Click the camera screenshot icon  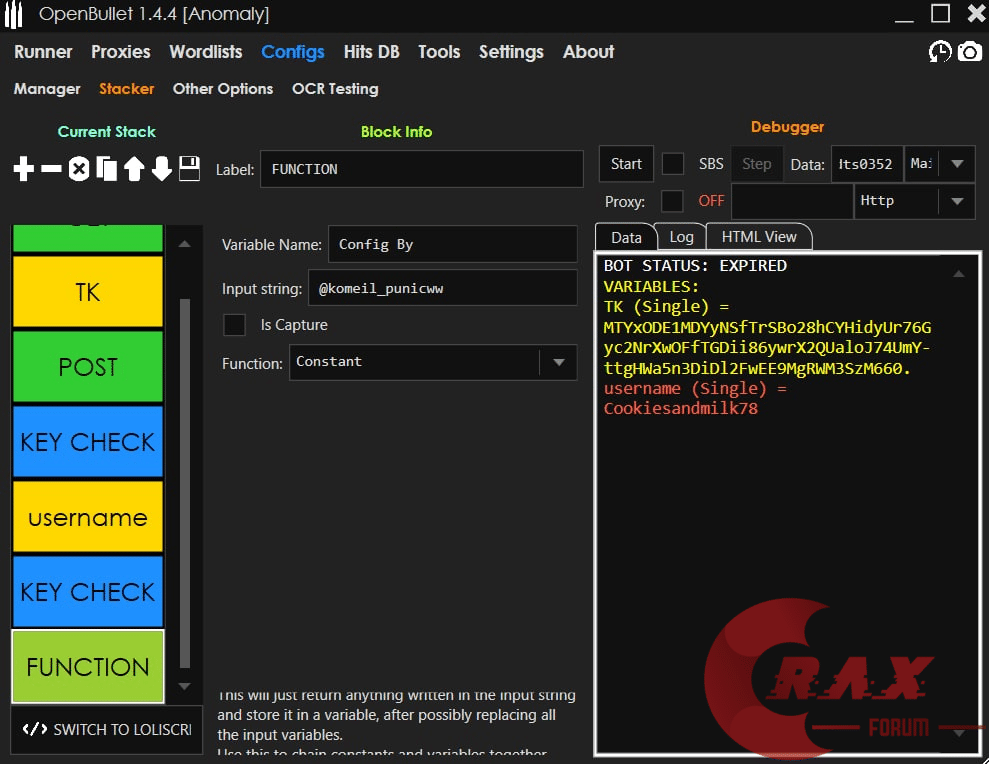[970, 52]
